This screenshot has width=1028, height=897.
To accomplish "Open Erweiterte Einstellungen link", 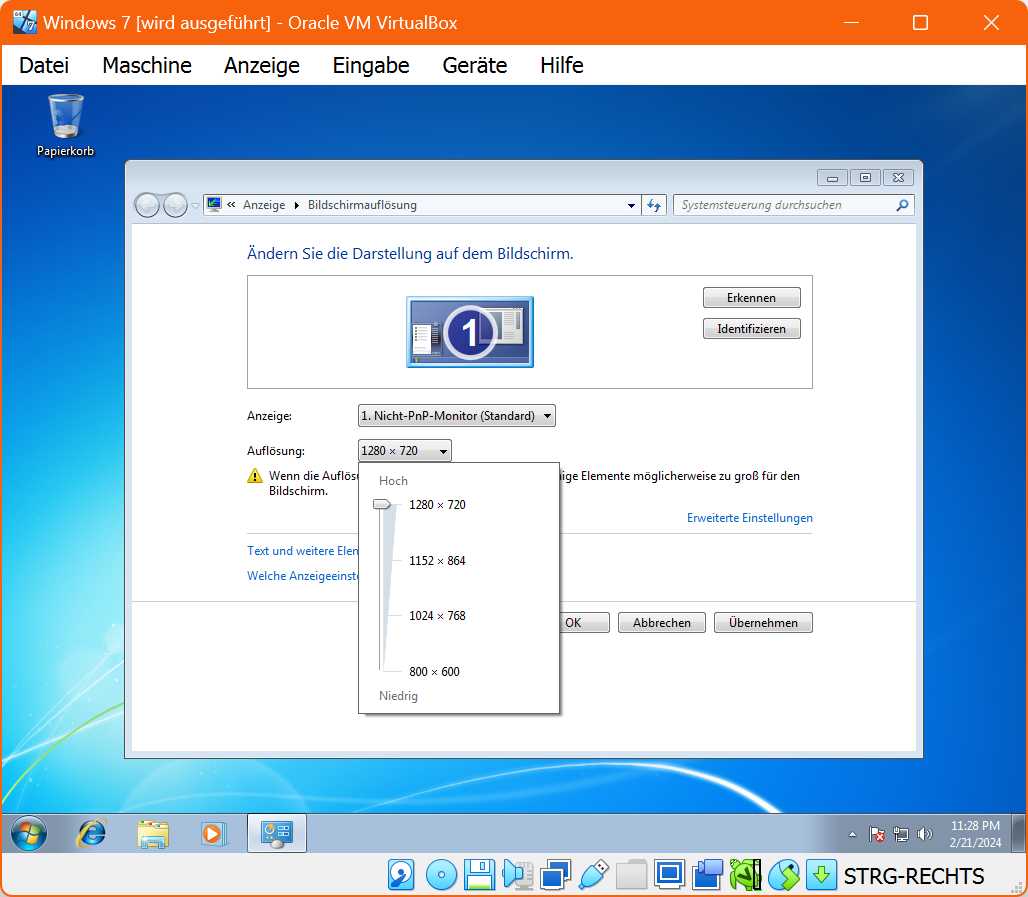I will point(749,518).
